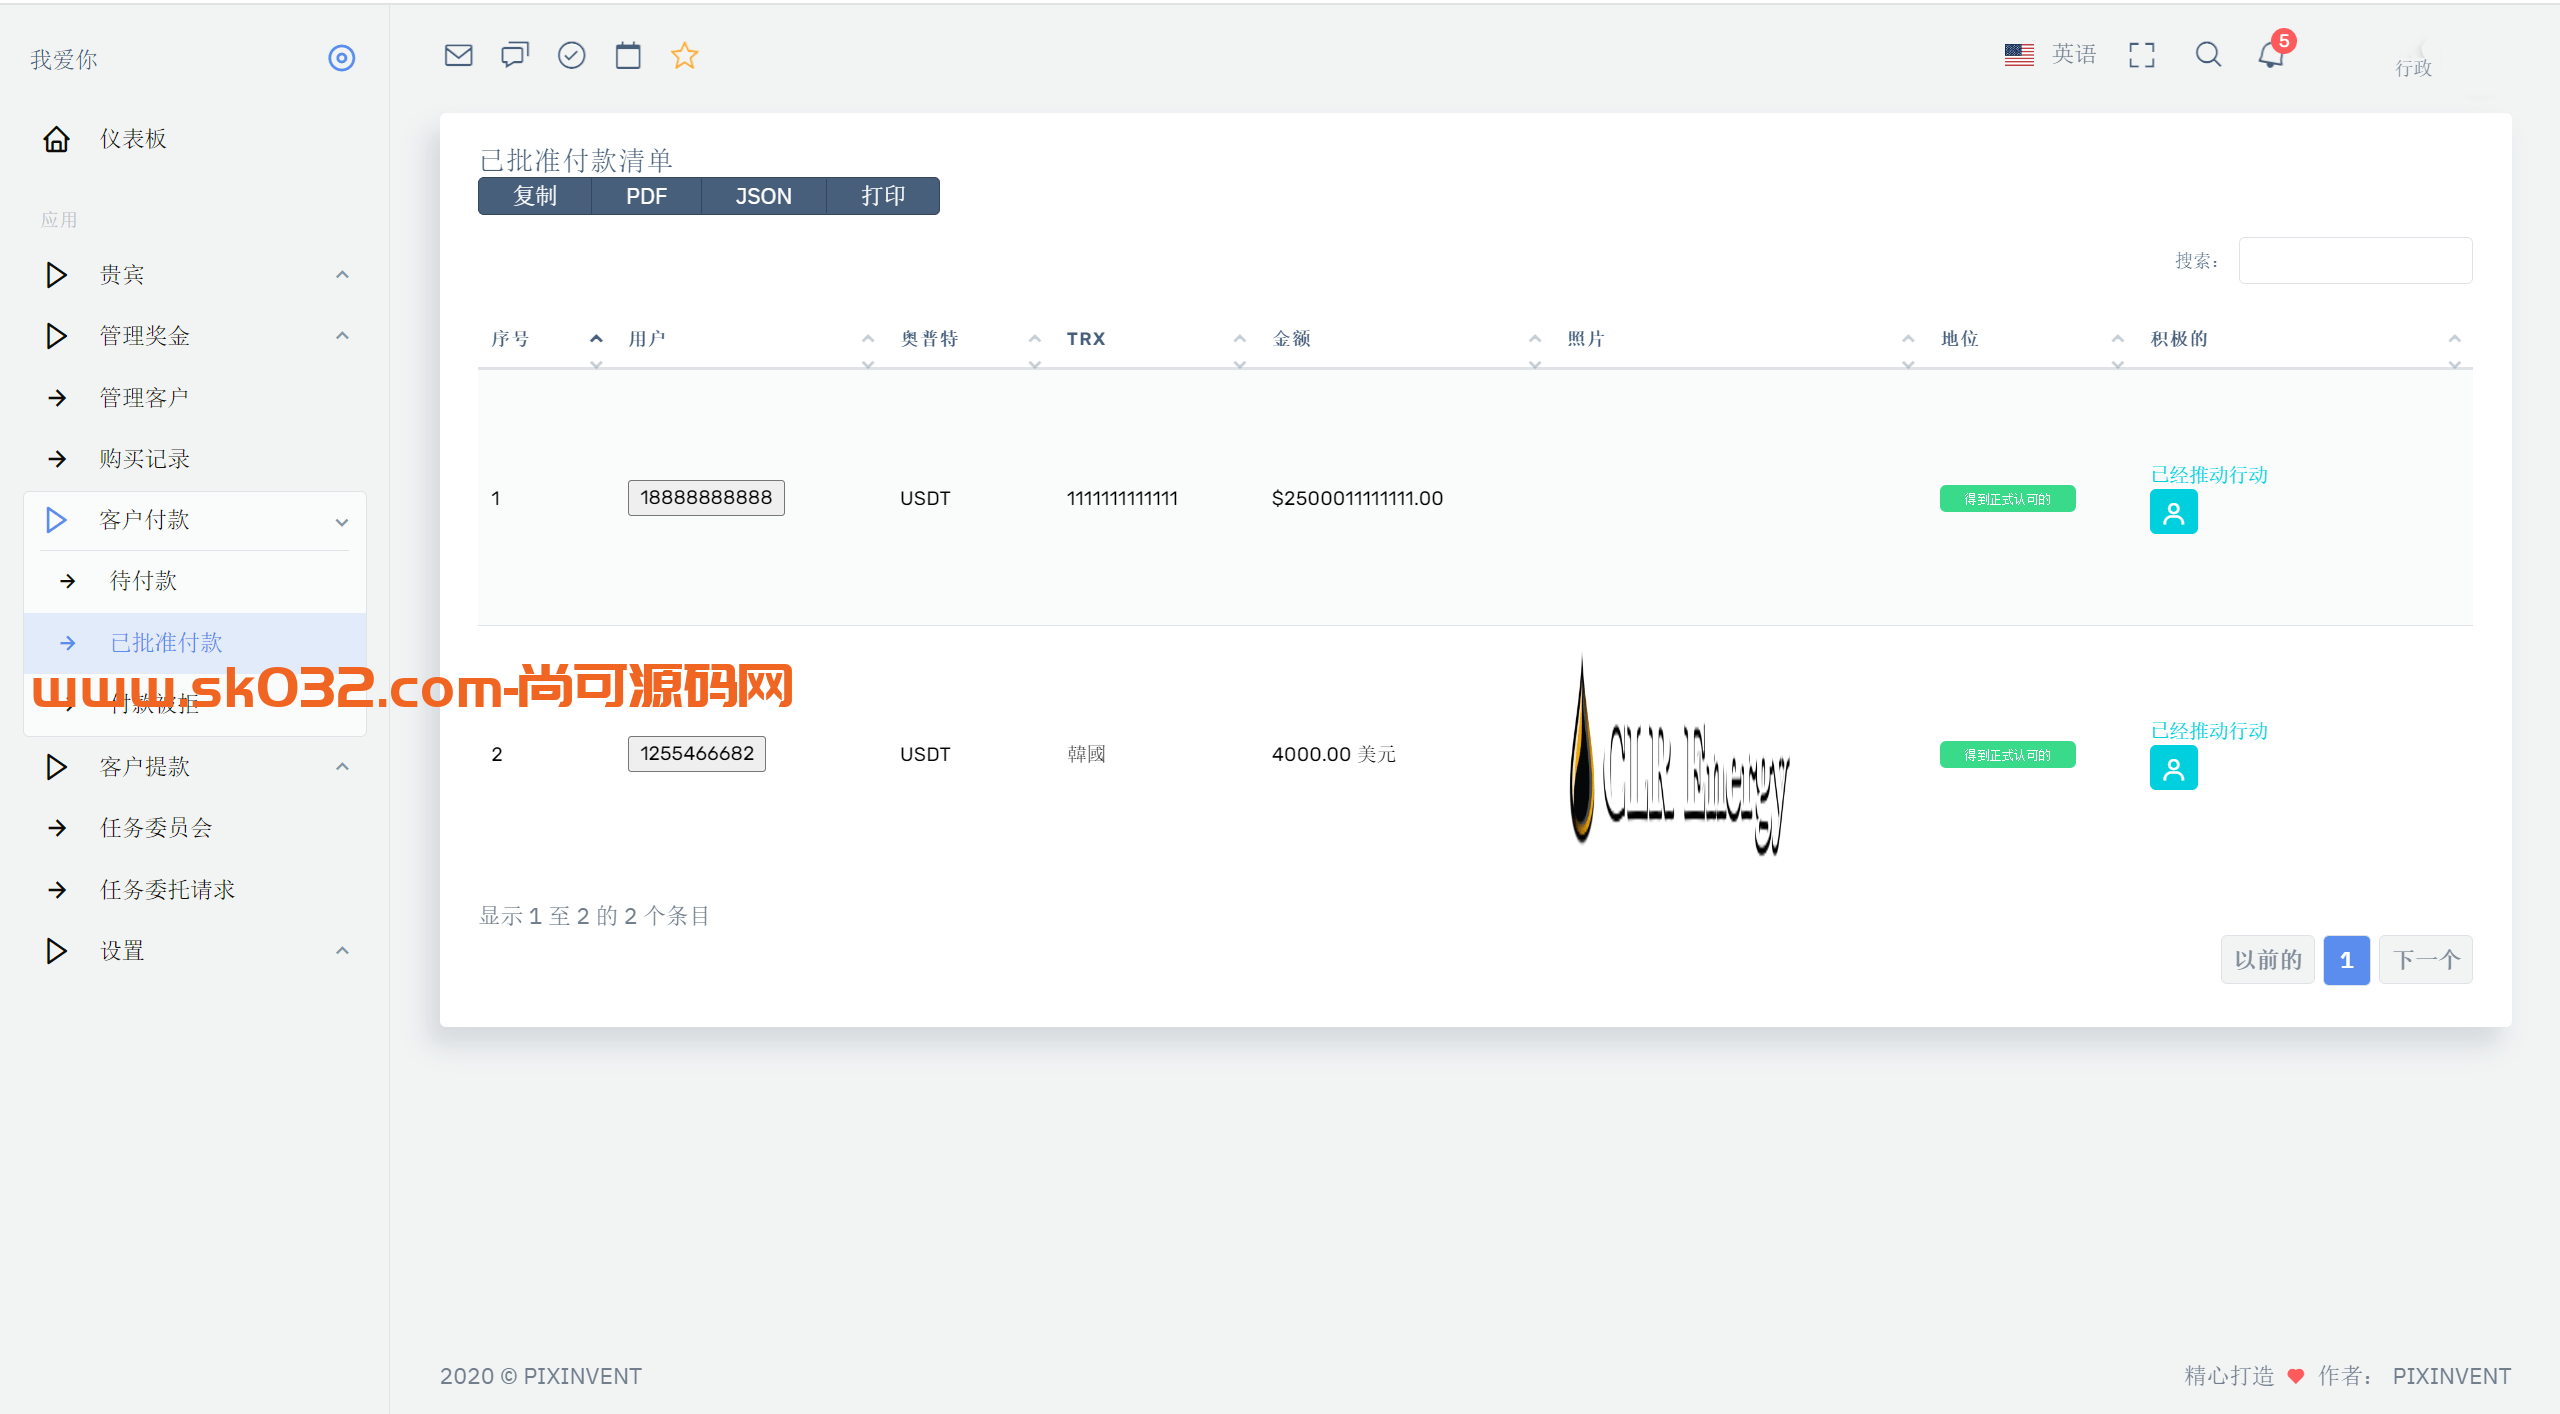Click the US flag language icon
This screenshot has height=1414, width=2560.
tap(2019, 54)
